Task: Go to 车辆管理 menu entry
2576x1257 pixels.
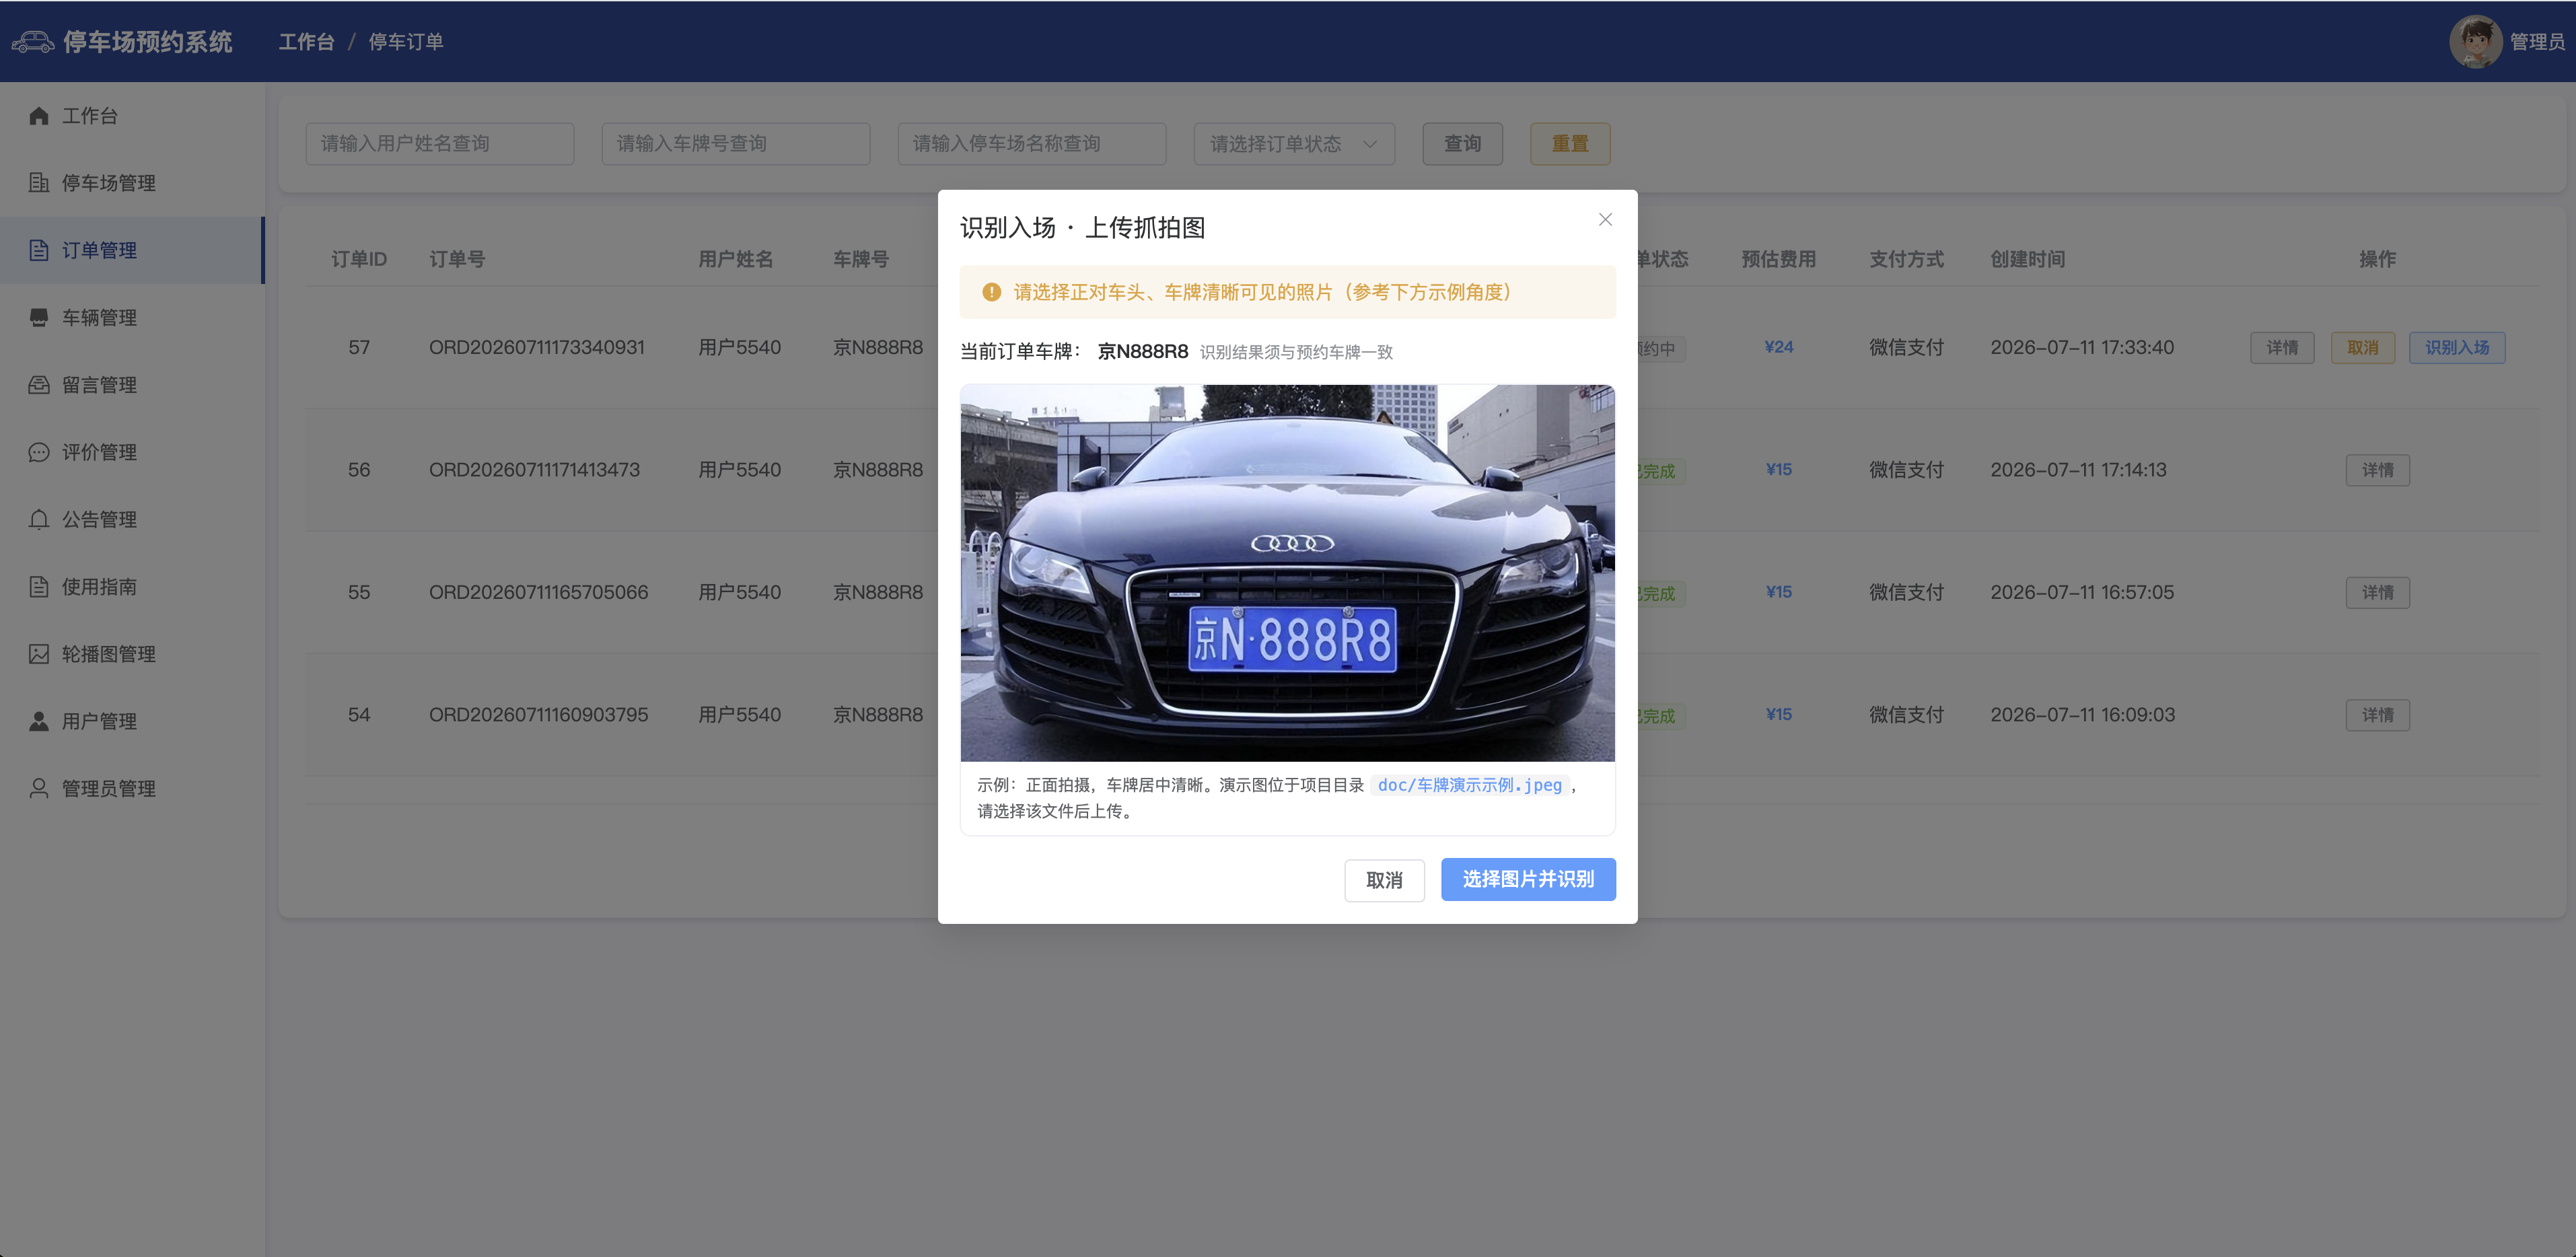Action: click(132, 317)
